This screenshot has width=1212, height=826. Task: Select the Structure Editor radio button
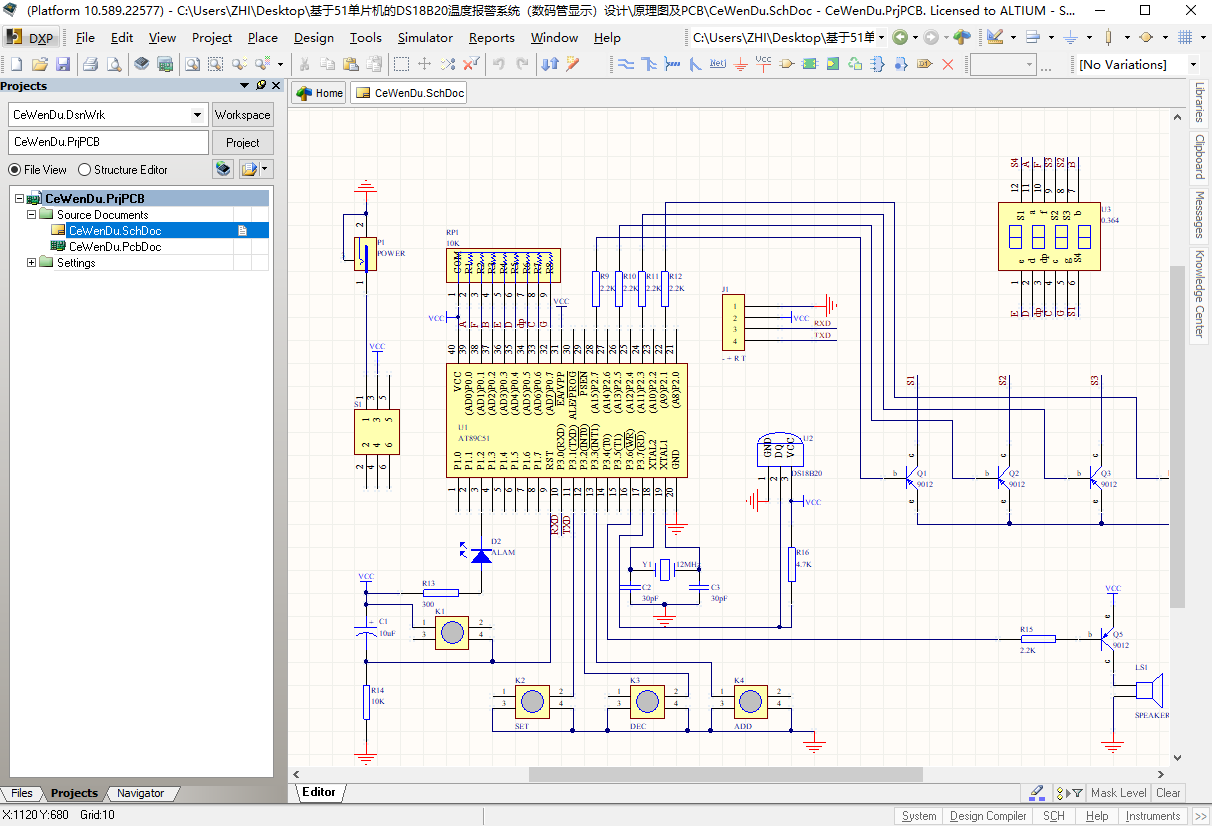[x=84, y=170]
